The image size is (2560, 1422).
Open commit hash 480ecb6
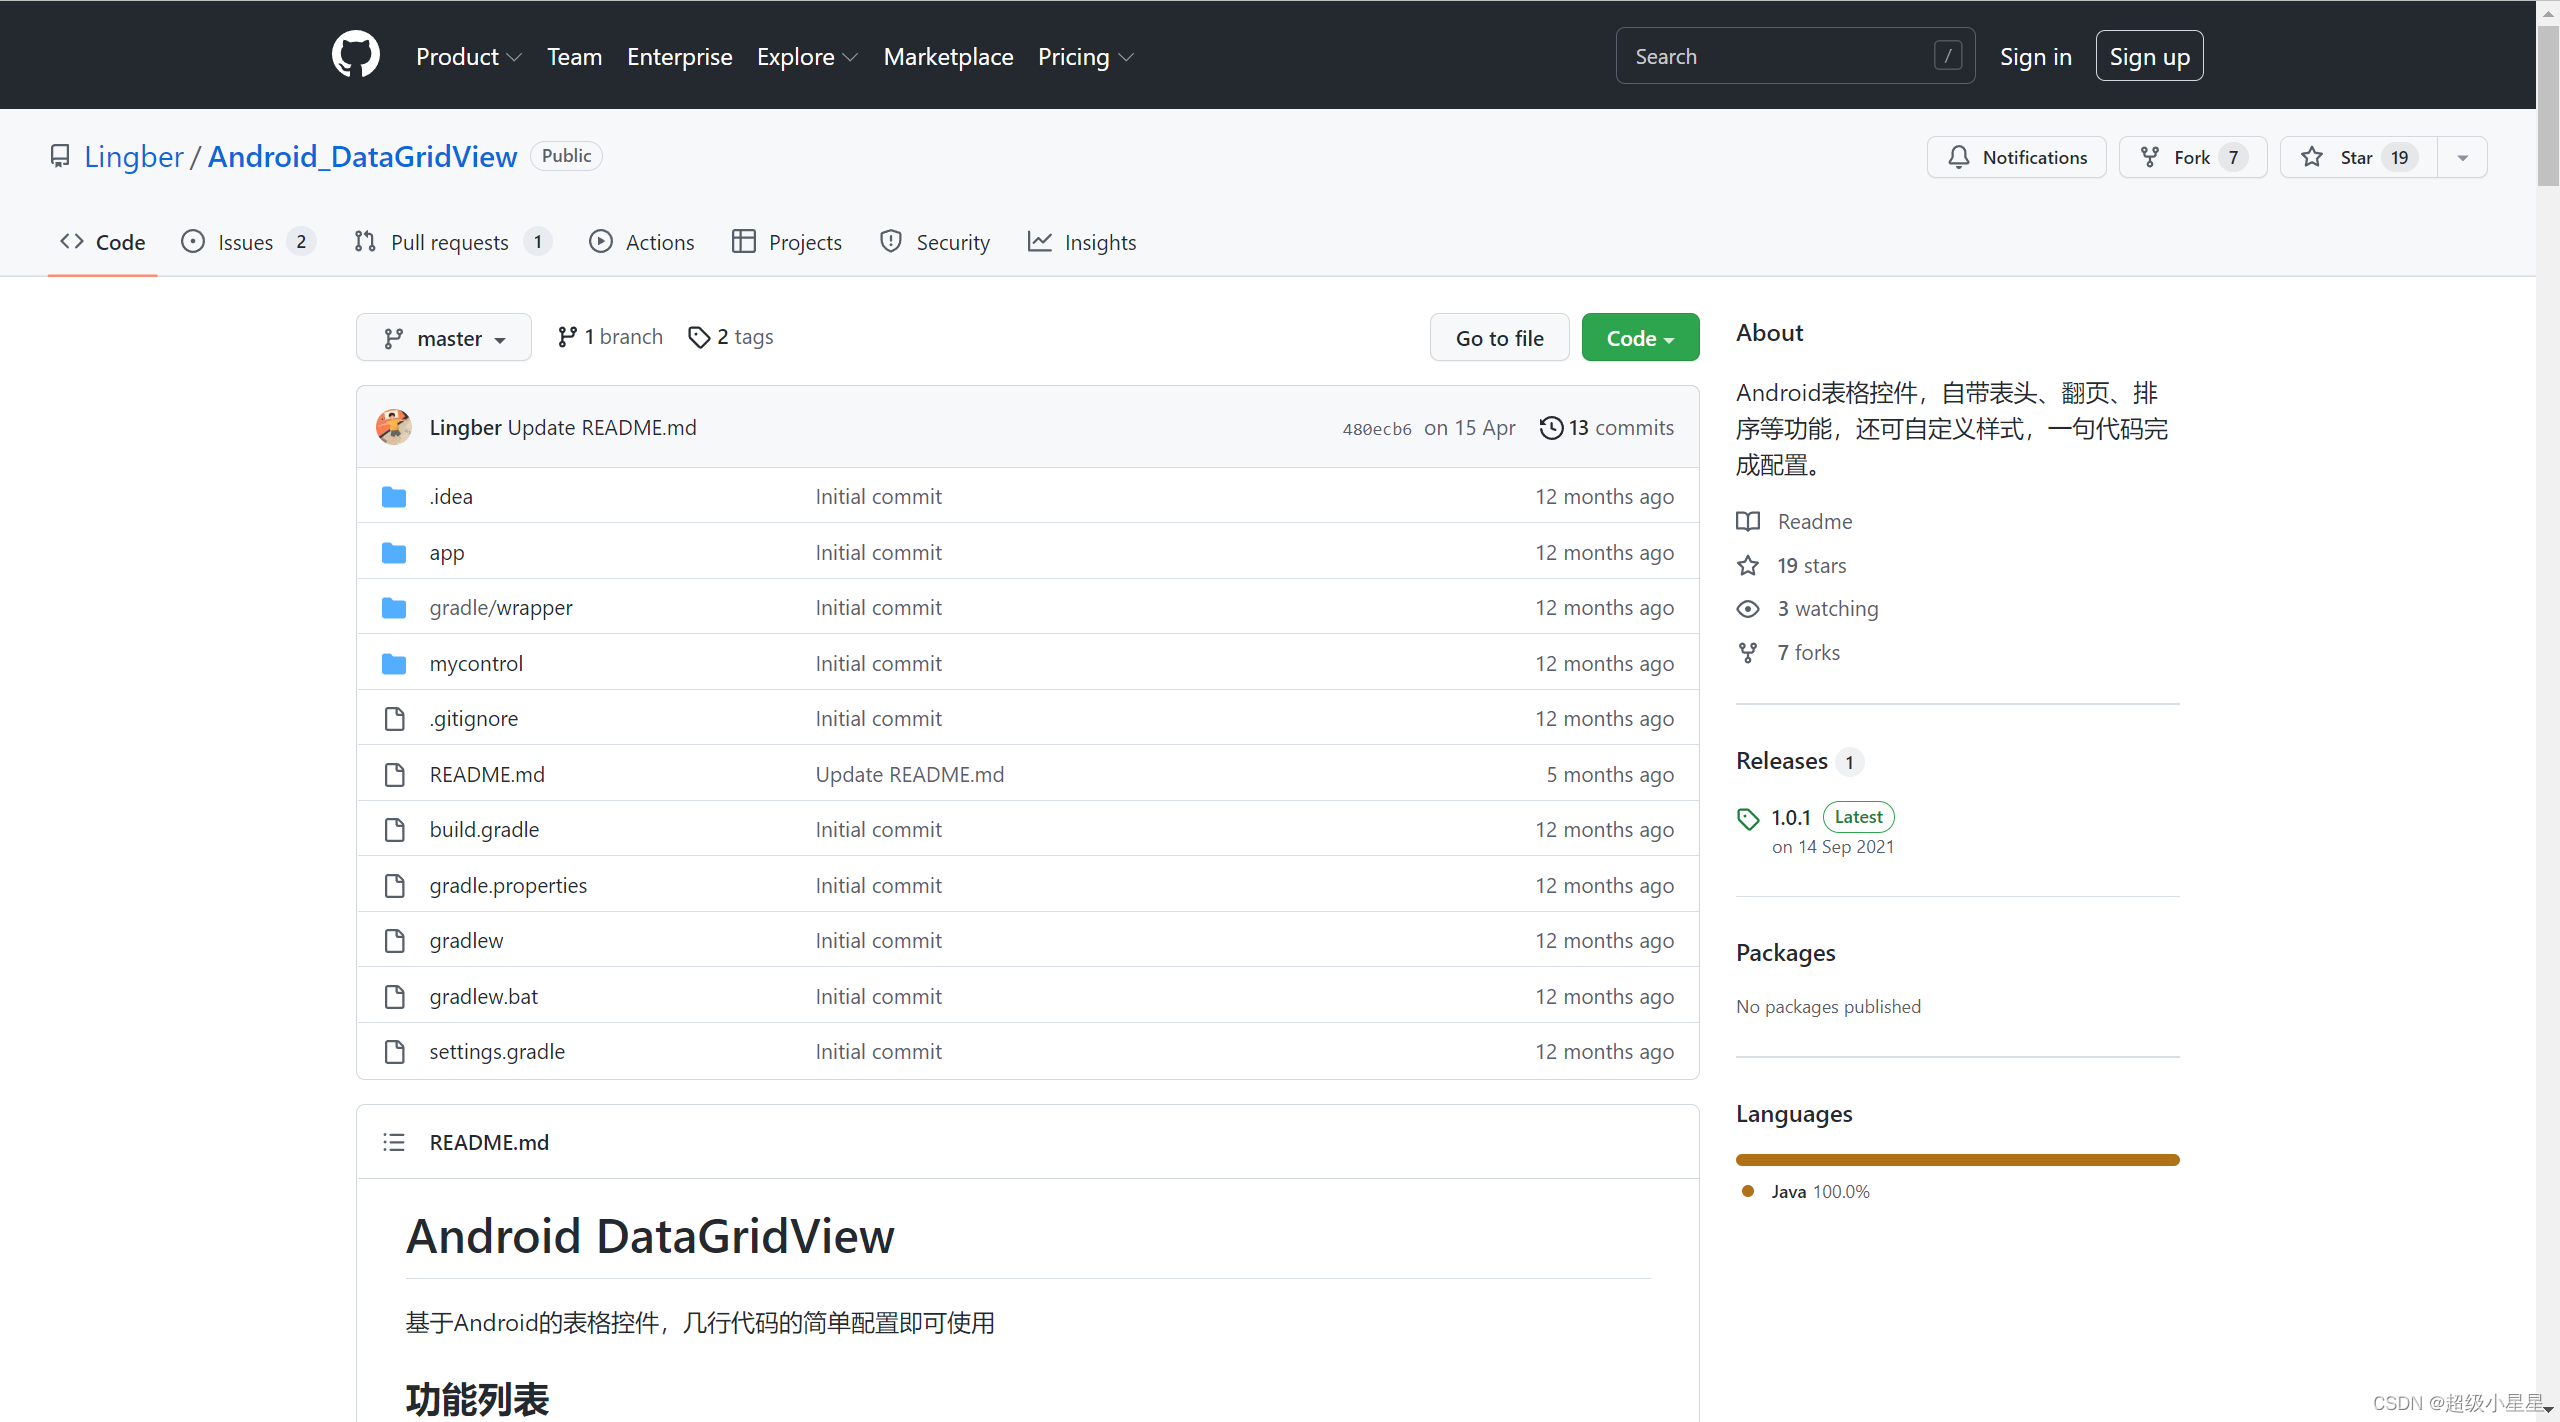[1377, 429]
